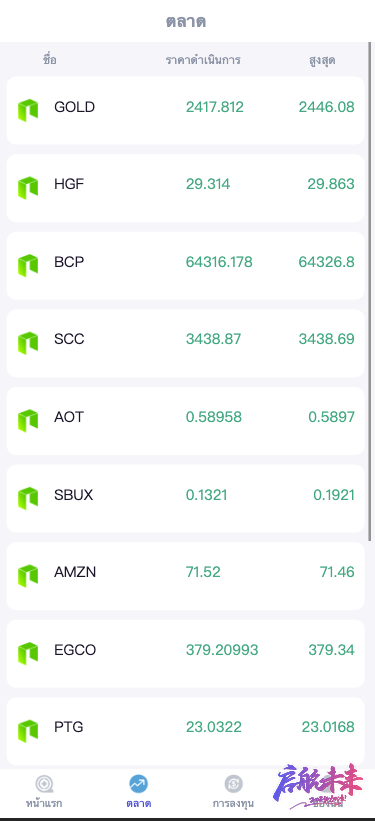This screenshot has height=821, width=375.
Task: Open the EGCO market row
Action: (185, 653)
